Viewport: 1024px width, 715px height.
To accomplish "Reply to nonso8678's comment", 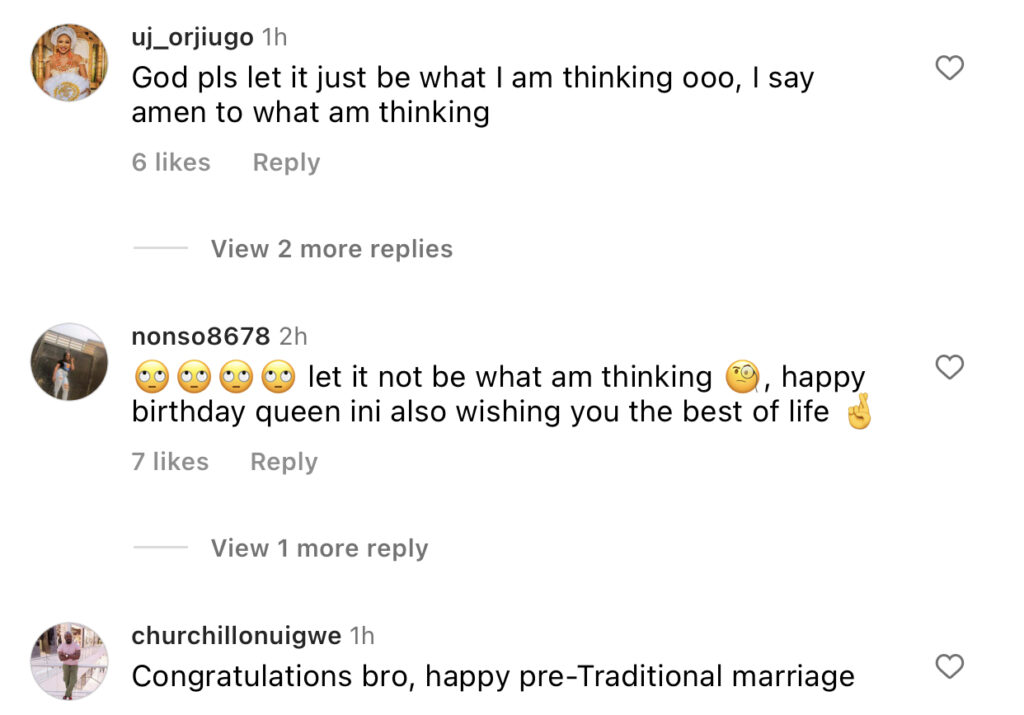I will (x=283, y=462).
